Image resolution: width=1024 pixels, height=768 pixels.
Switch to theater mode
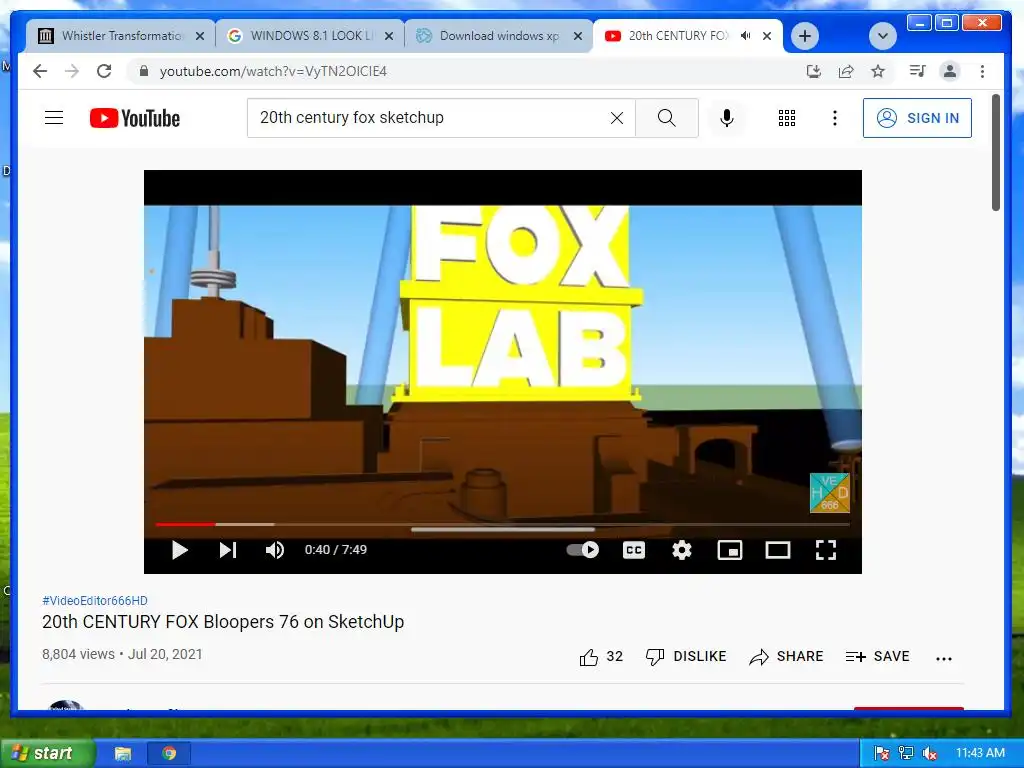coord(778,551)
